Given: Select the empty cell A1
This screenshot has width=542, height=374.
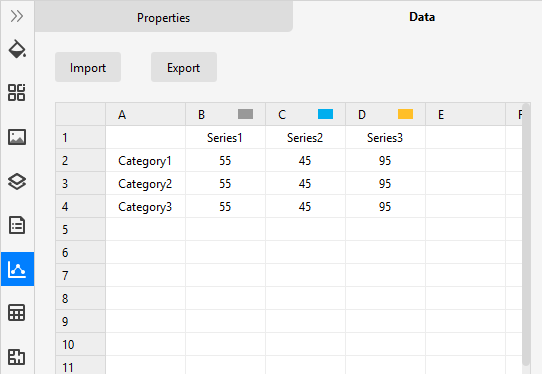Looking at the screenshot, I should click(146, 138).
